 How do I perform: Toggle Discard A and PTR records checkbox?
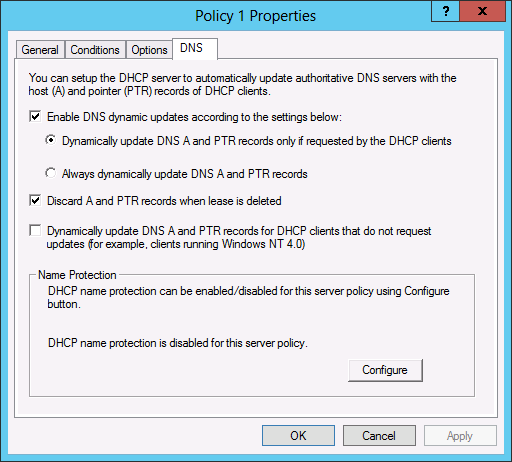pos(35,201)
